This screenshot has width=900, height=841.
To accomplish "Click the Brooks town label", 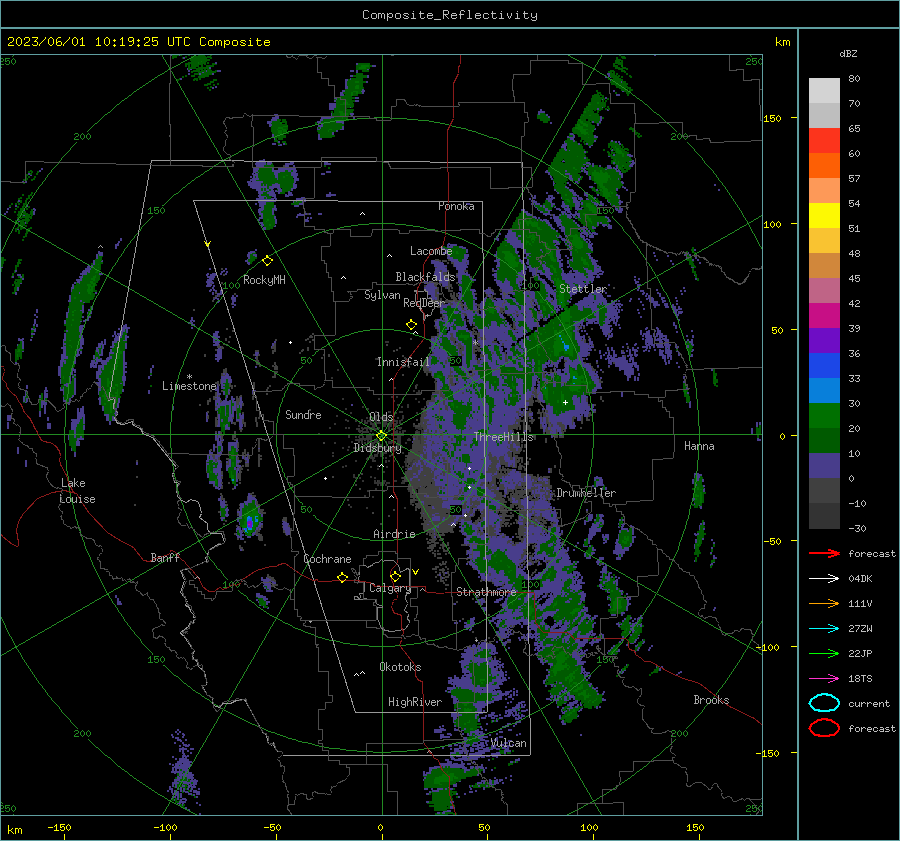I will (x=711, y=700).
